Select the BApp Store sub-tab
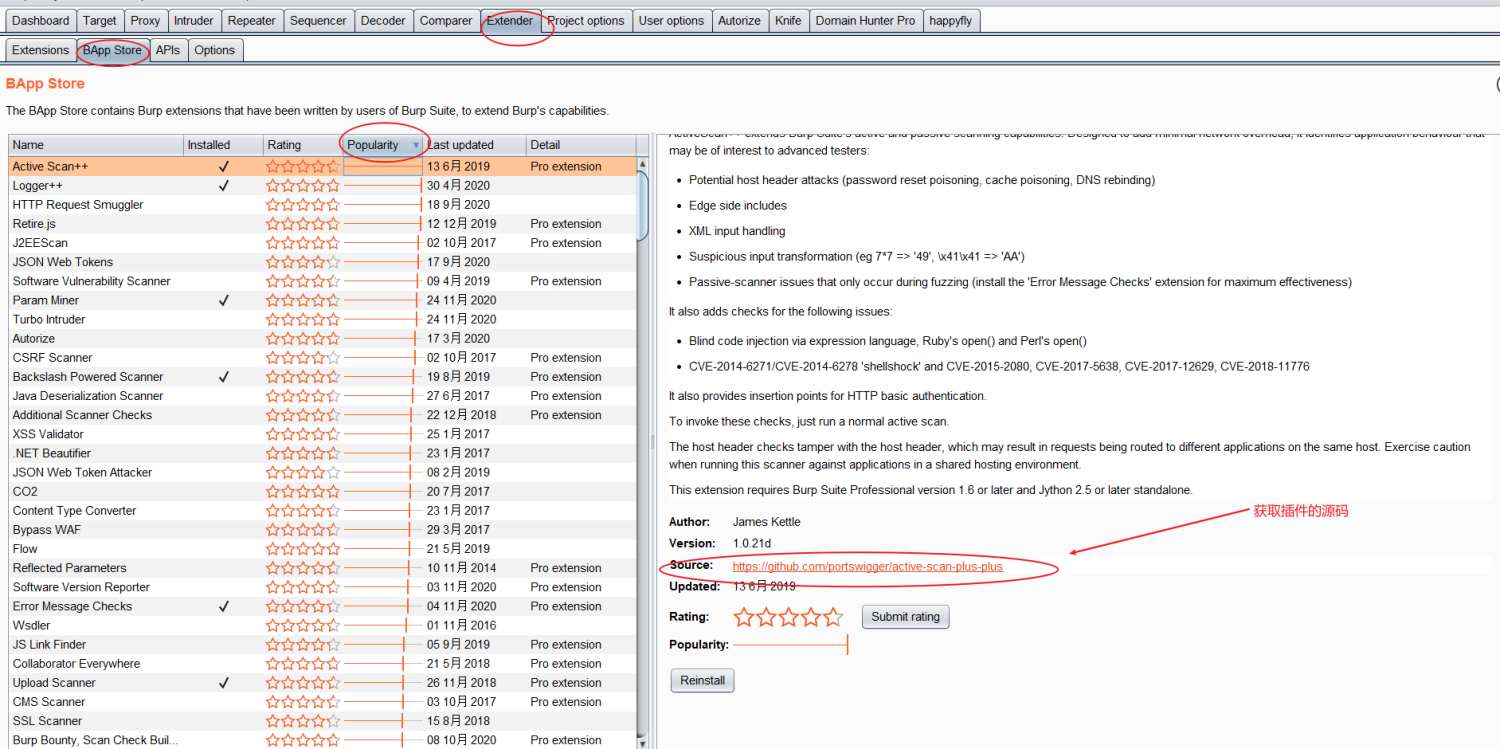The width and height of the screenshot is (1500, 749). (112, 50)
